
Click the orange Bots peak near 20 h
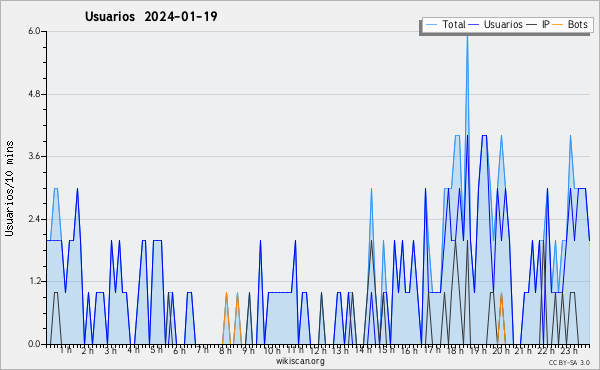pyautogui.click(x=501, y=294)
